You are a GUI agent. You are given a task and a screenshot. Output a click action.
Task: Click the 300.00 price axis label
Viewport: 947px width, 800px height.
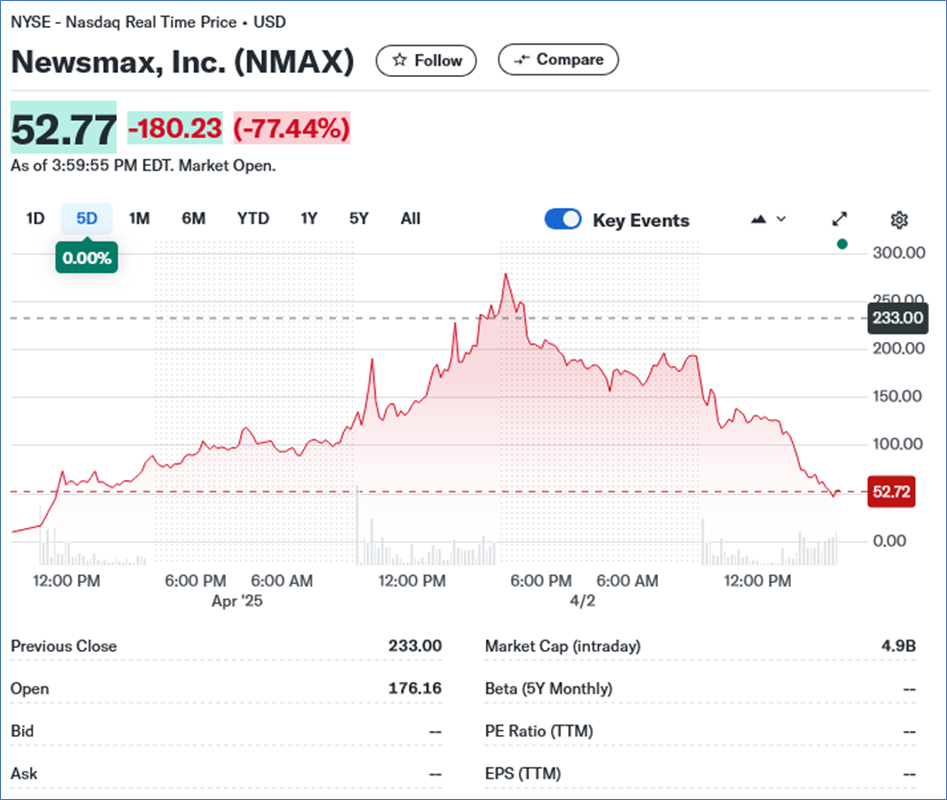(x=899, y=252)
